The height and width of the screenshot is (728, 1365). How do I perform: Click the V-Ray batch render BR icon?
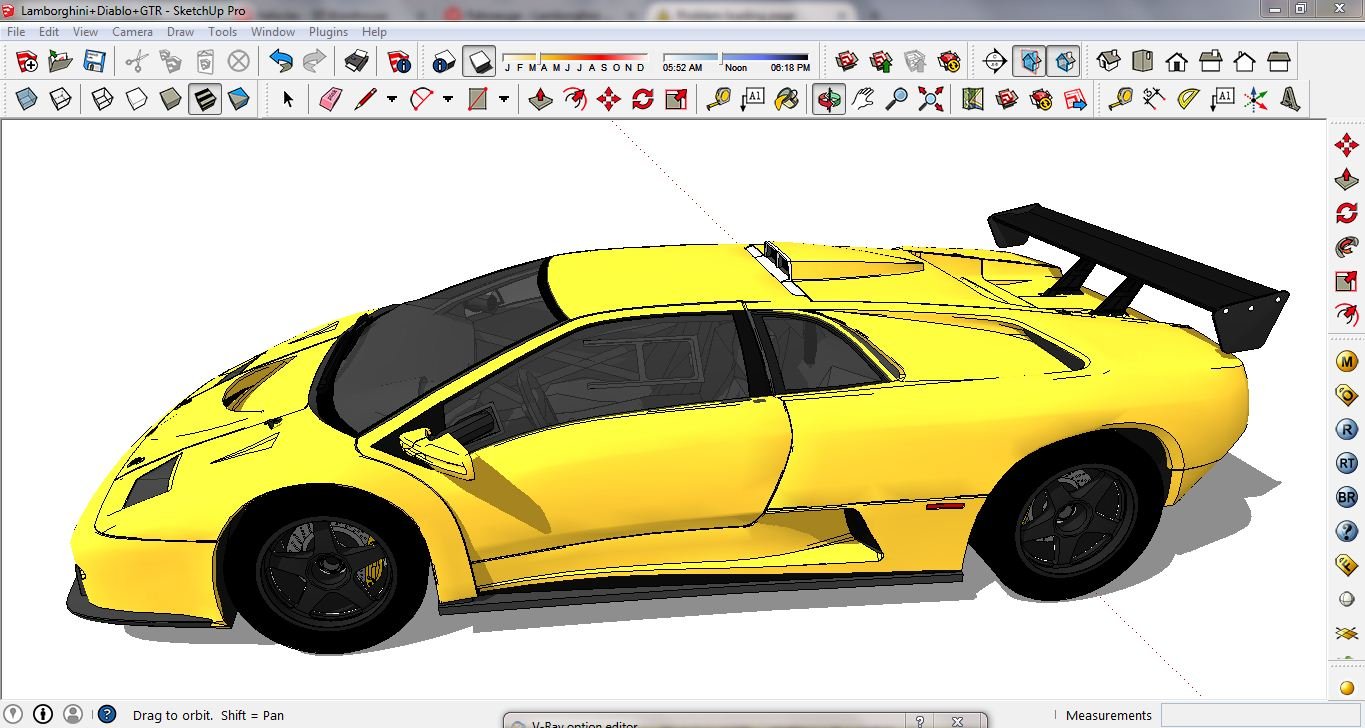[x=1347, y=497]
